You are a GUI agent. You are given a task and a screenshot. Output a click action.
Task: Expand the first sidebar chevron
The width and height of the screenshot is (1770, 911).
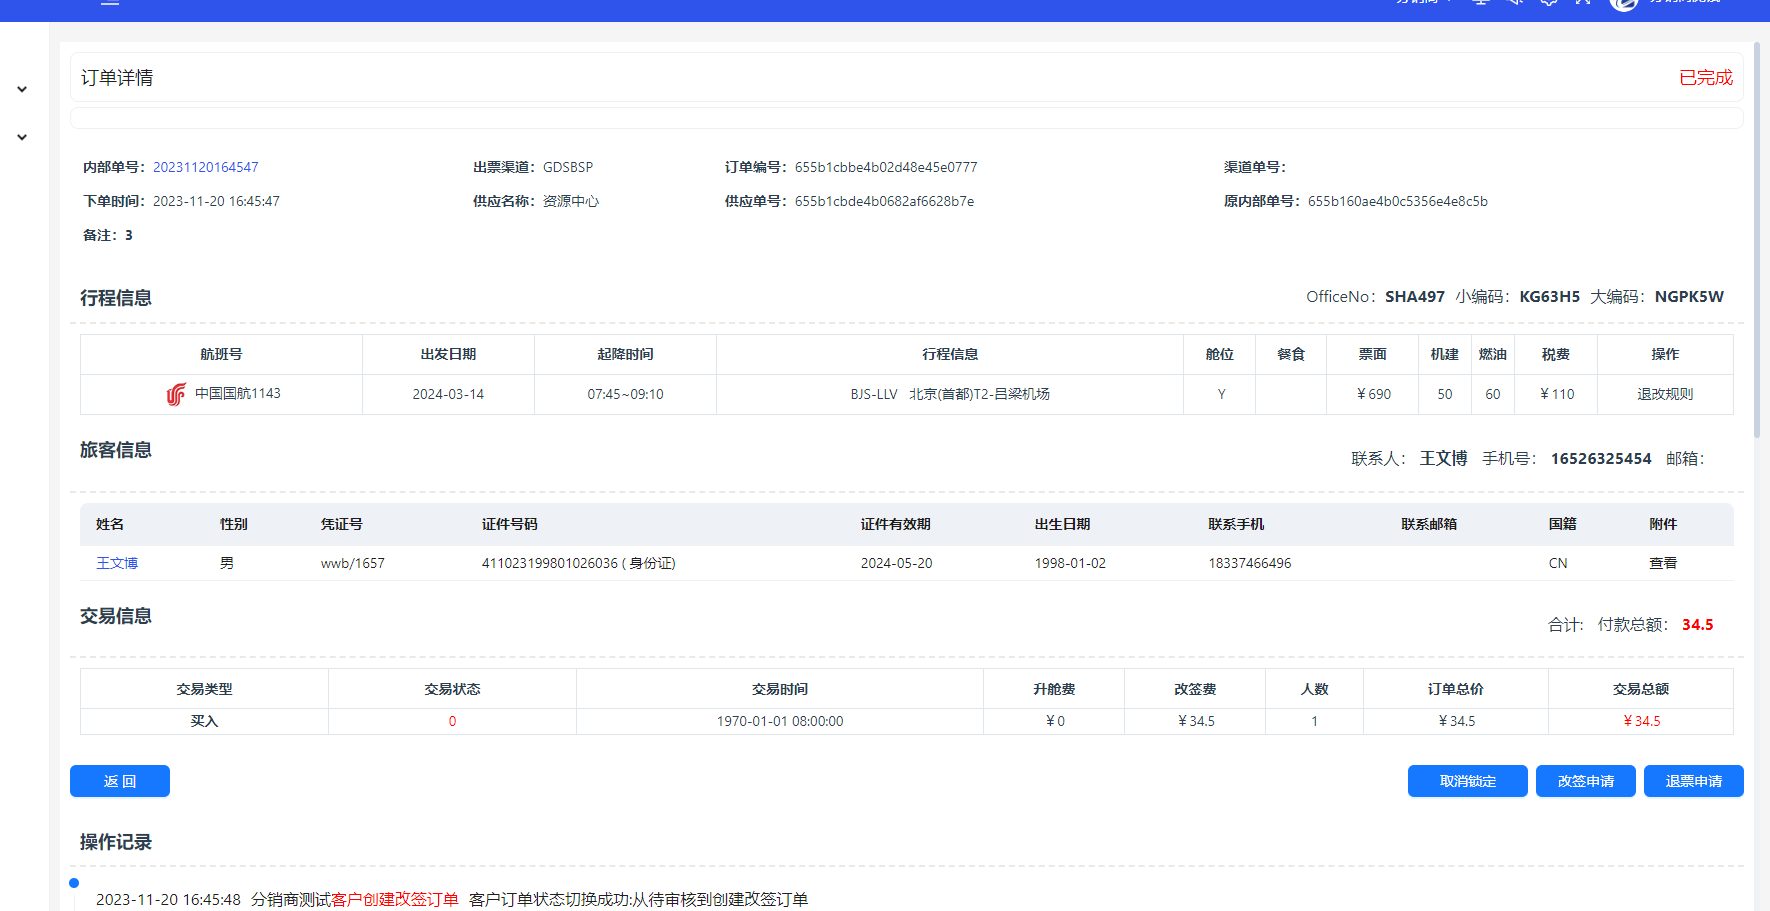pyautogui.click(x=22, y=90)
